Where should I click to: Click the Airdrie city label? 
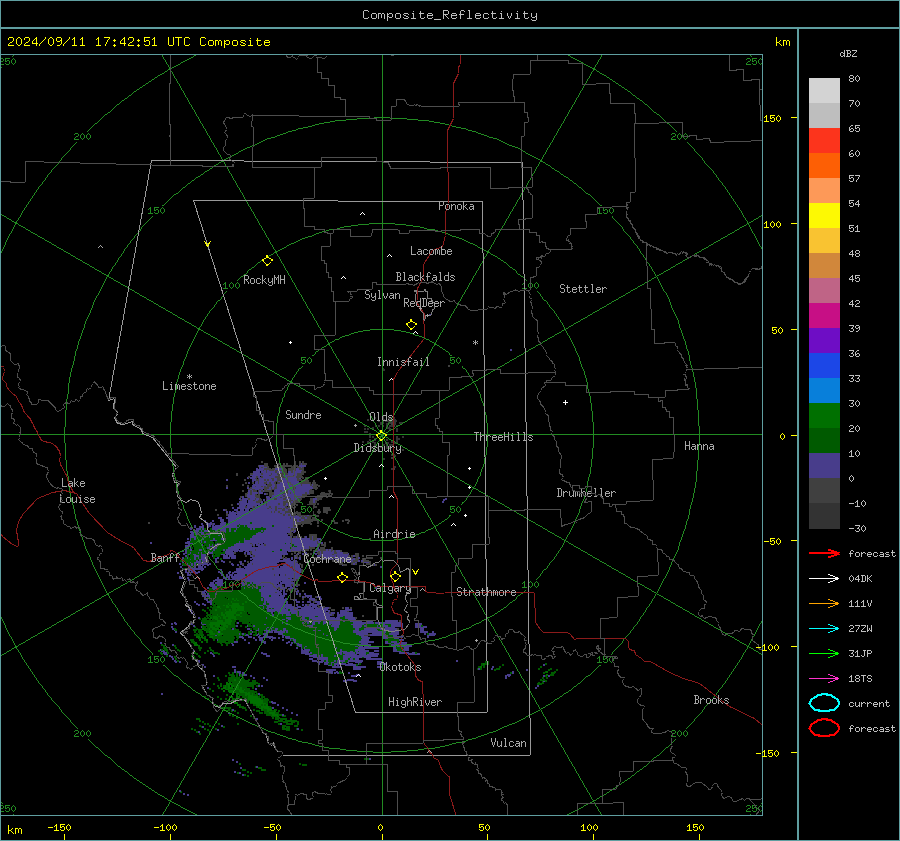pyautogui.click(x=394, y=534)
